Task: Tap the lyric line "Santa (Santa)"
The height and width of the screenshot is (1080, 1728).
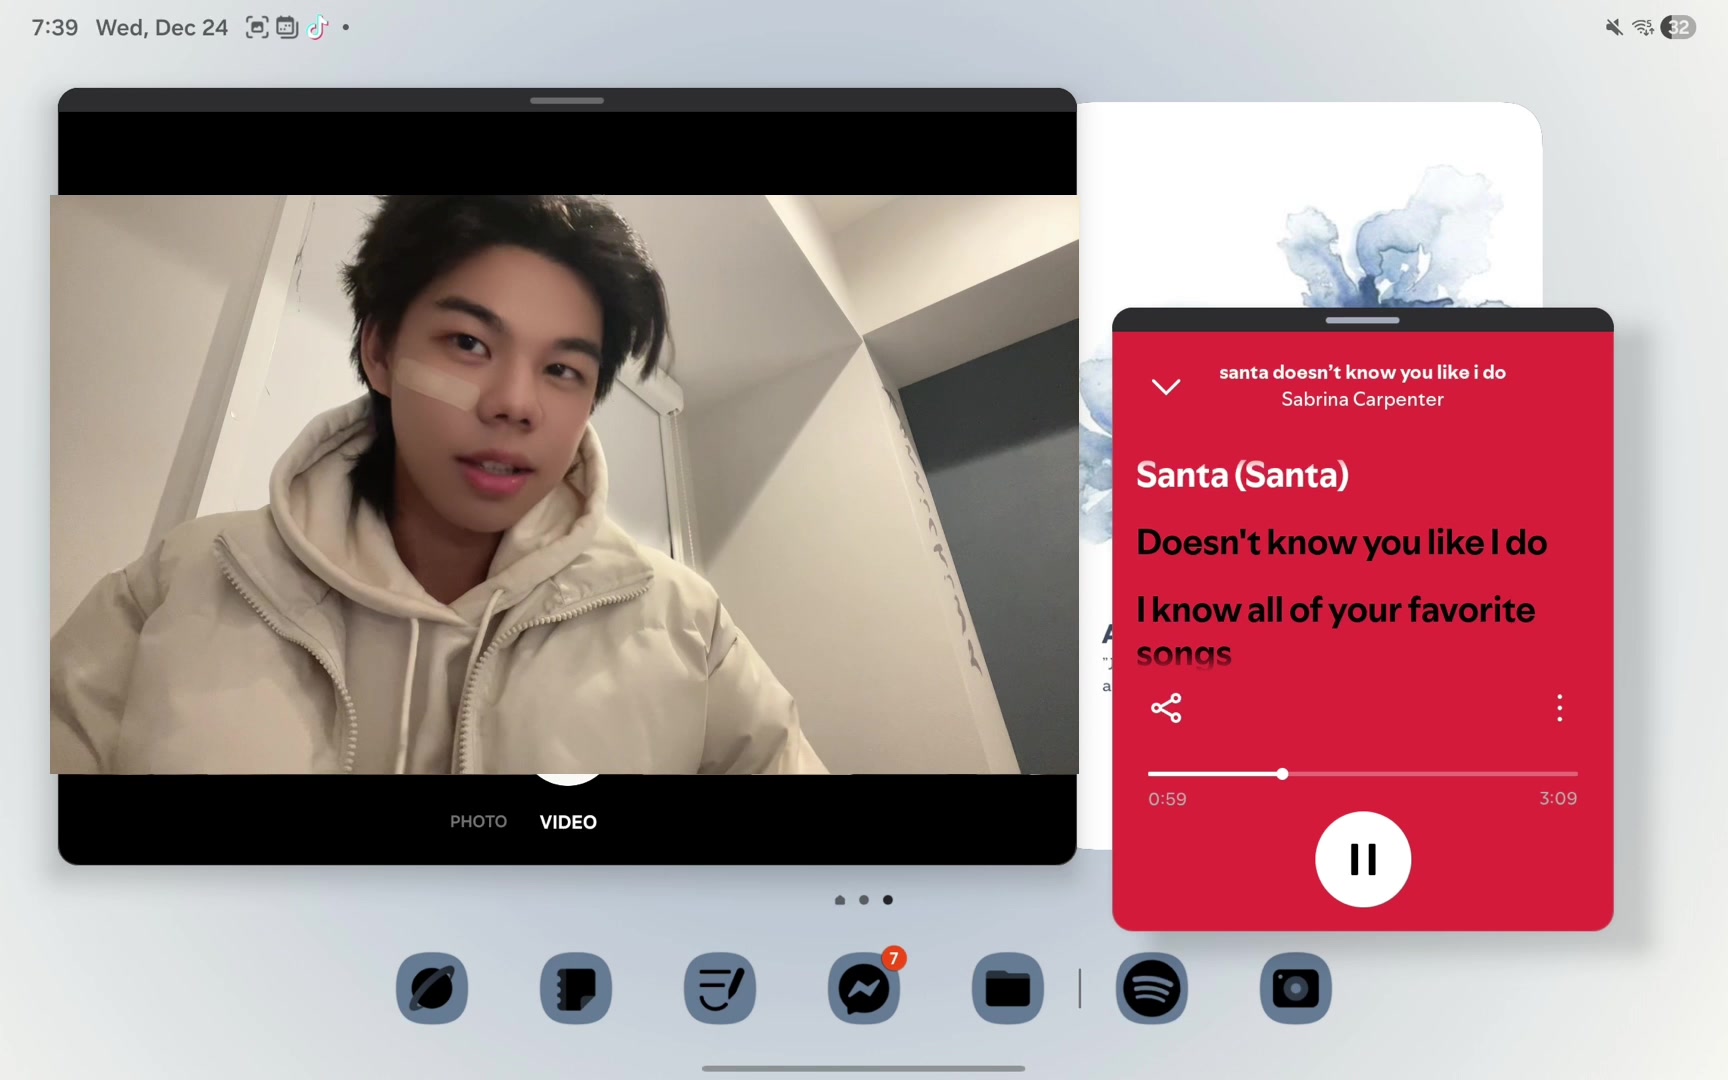Action: coord(1242,474)
